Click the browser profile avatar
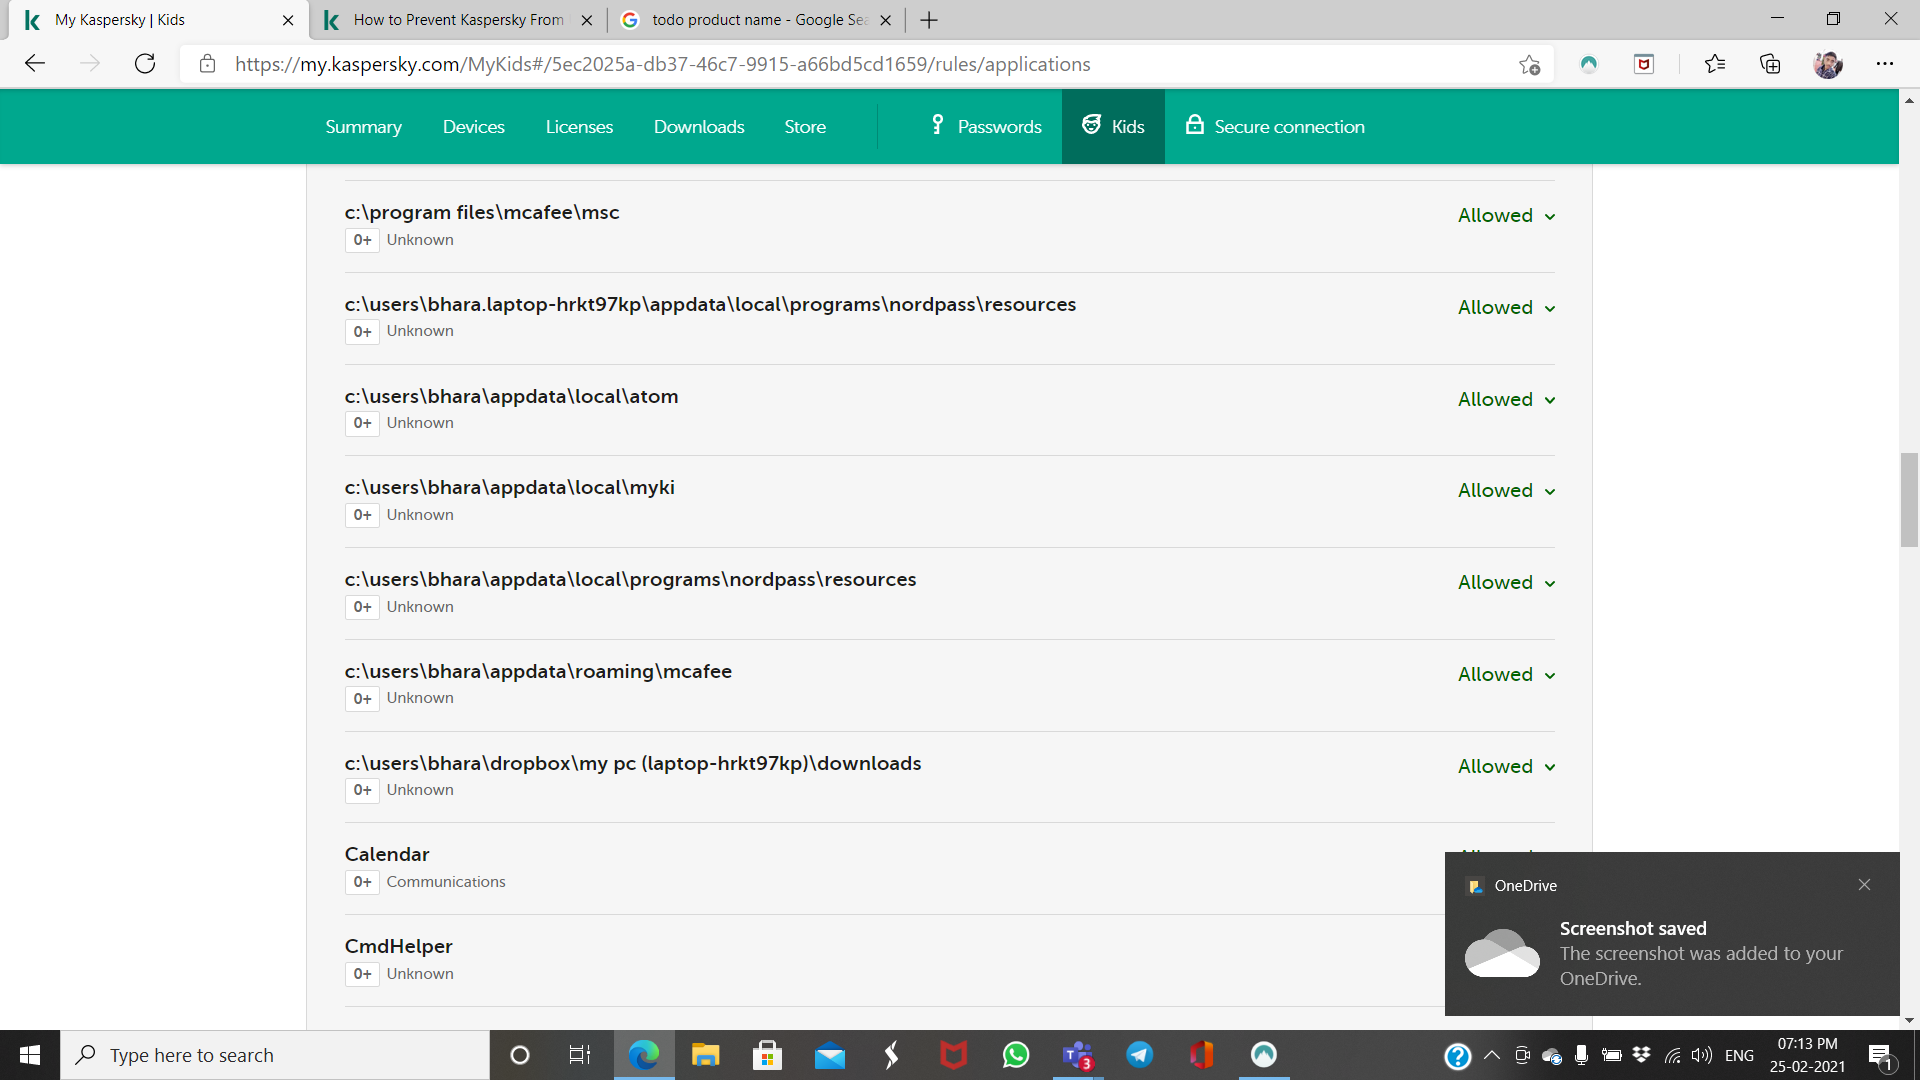The height and width of the screenshot is (1080, 1920). click(1828, 64)
